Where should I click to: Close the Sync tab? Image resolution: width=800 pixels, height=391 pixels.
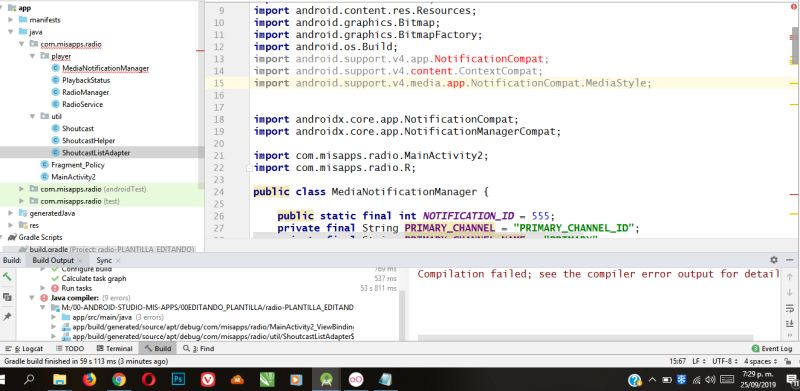click(x=118, y=261)
